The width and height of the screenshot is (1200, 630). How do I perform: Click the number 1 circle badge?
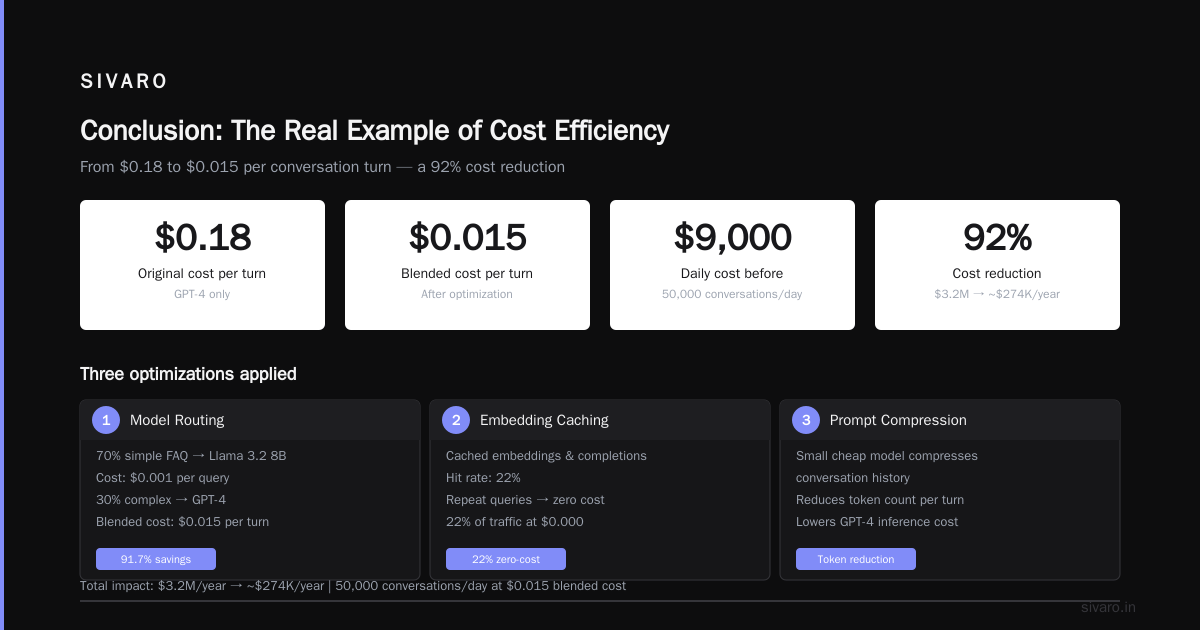coord(106,420)
